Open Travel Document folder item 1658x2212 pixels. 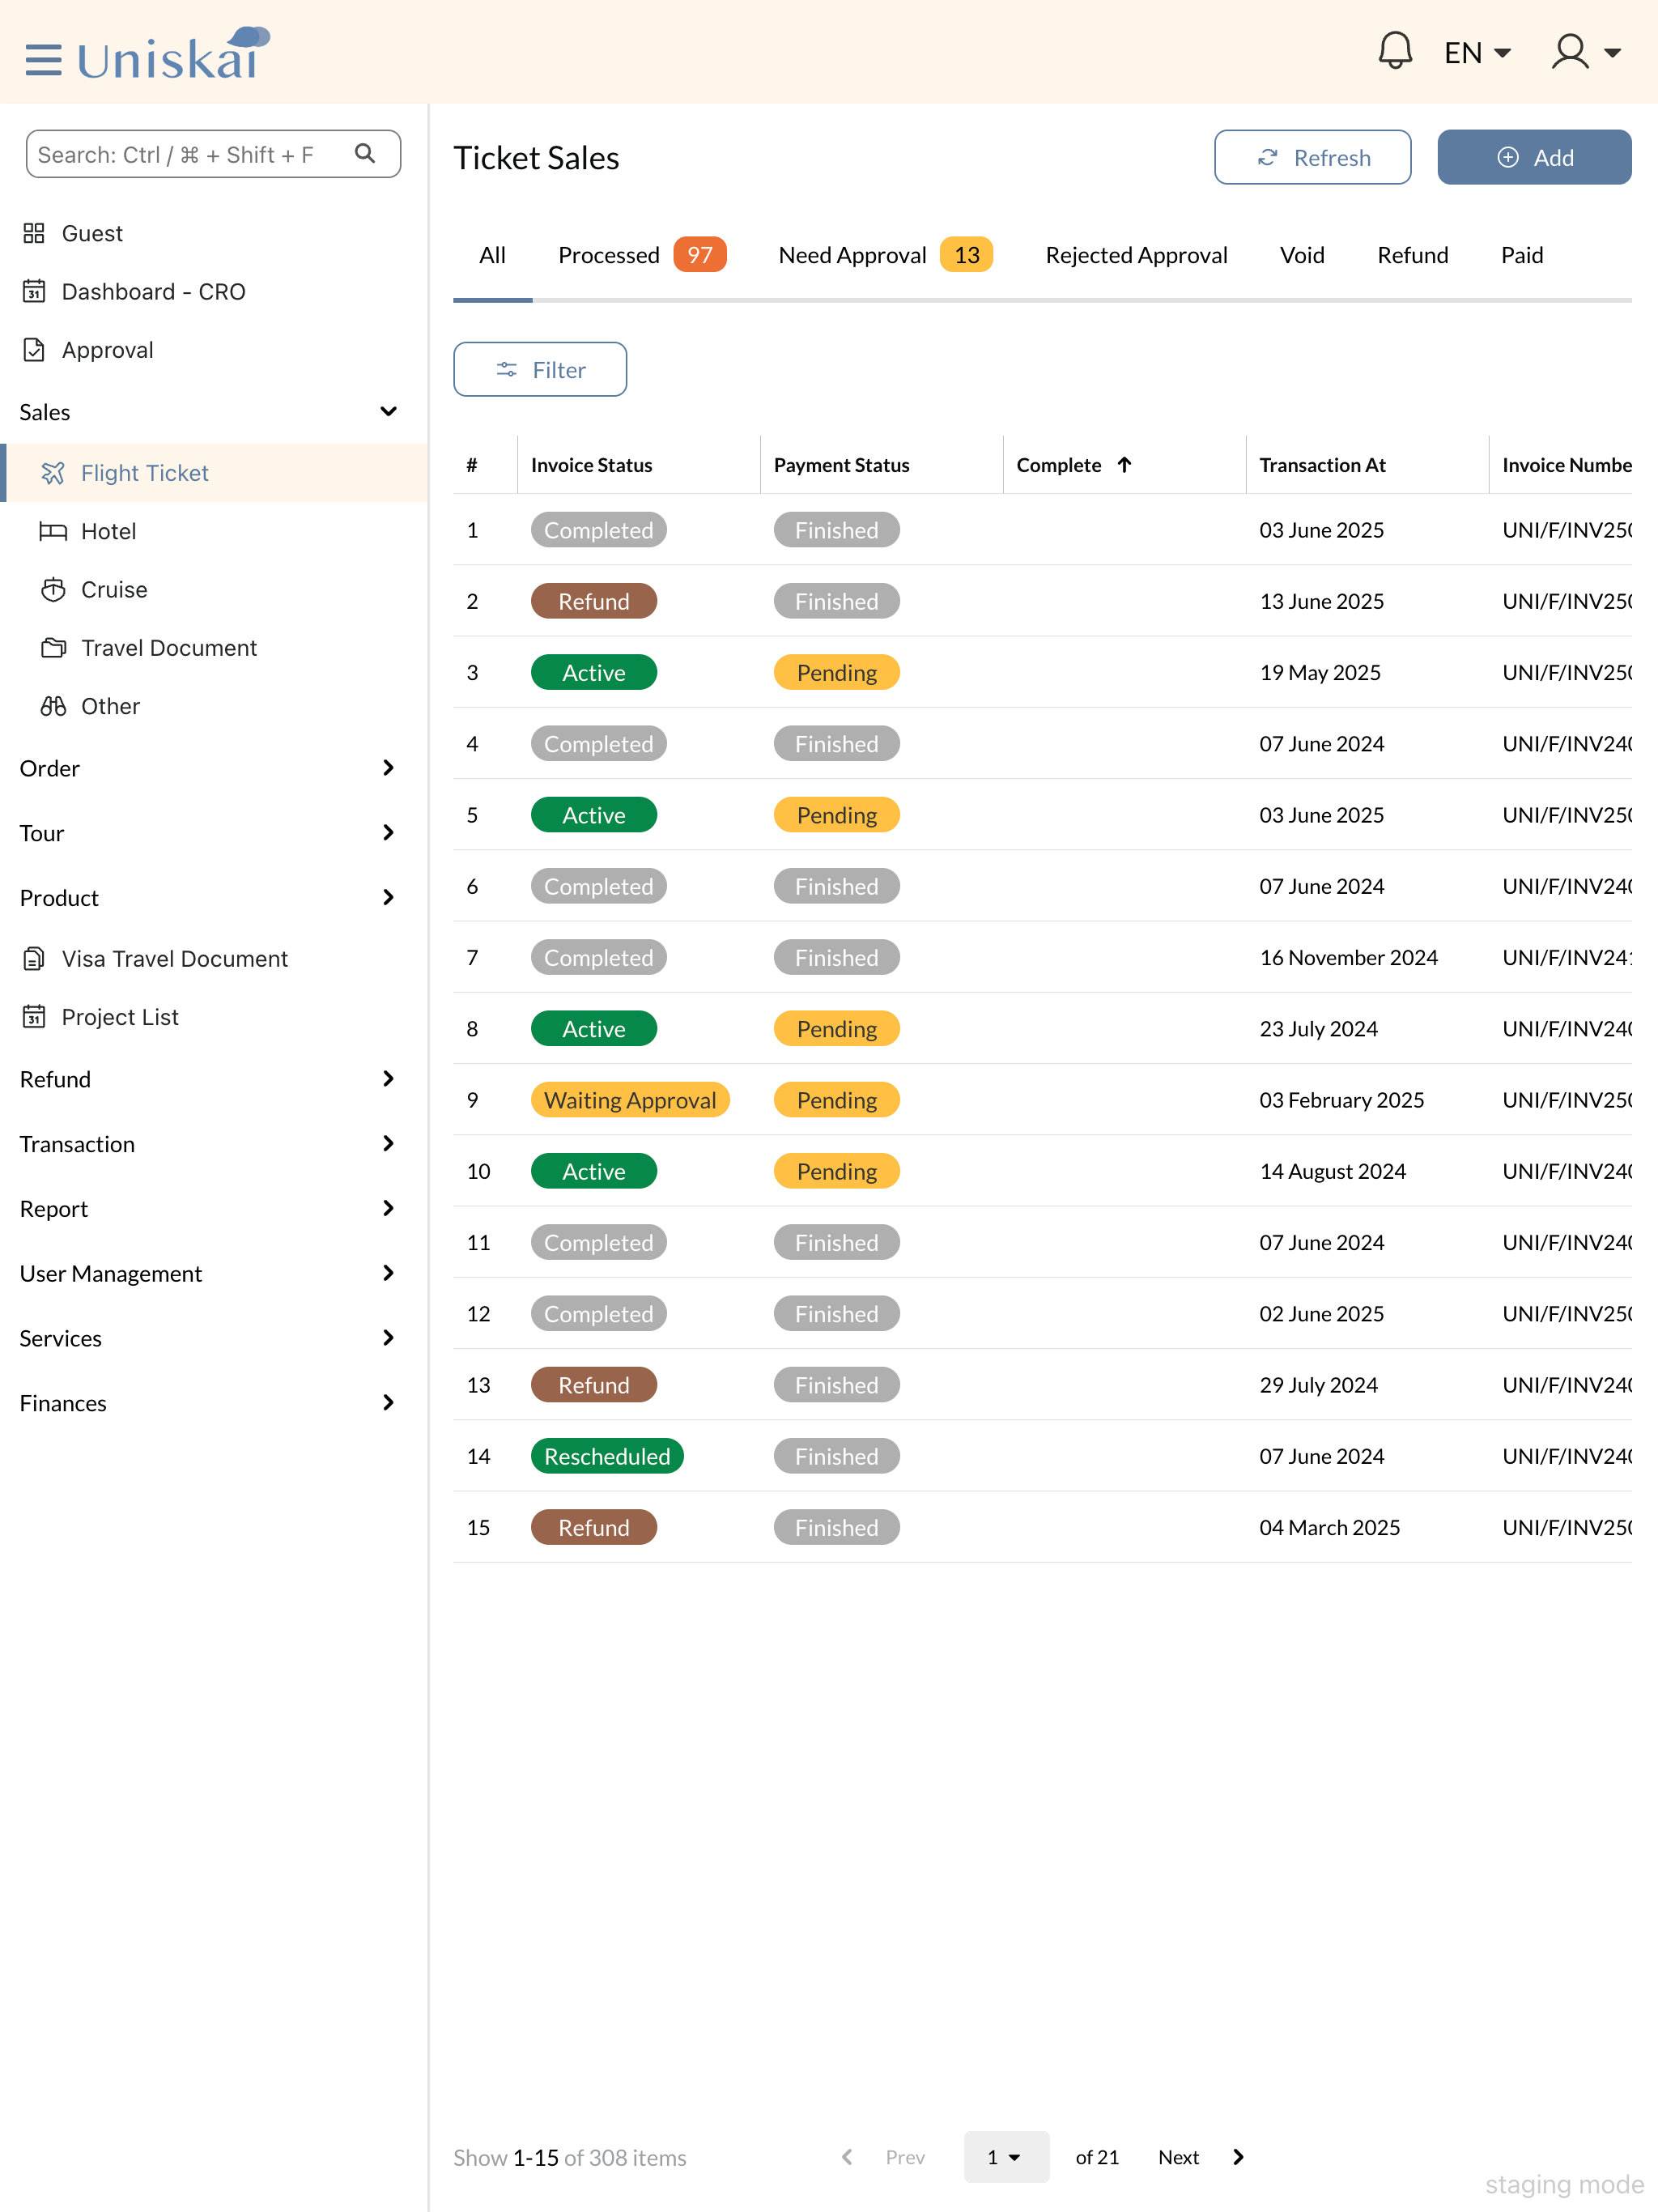point(168,648)
